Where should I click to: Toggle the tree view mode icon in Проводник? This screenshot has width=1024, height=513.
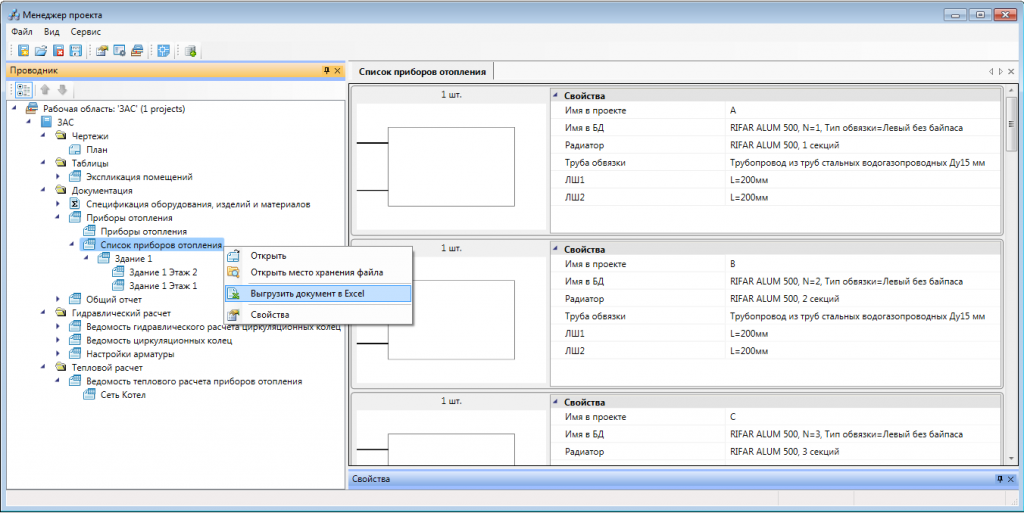[x=23, y=90]
